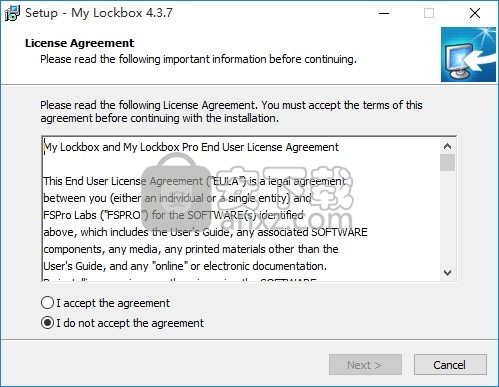The height and width of the screenshot is (387, 499).
Task: Click the Next > button
Action: click(365, 365)
